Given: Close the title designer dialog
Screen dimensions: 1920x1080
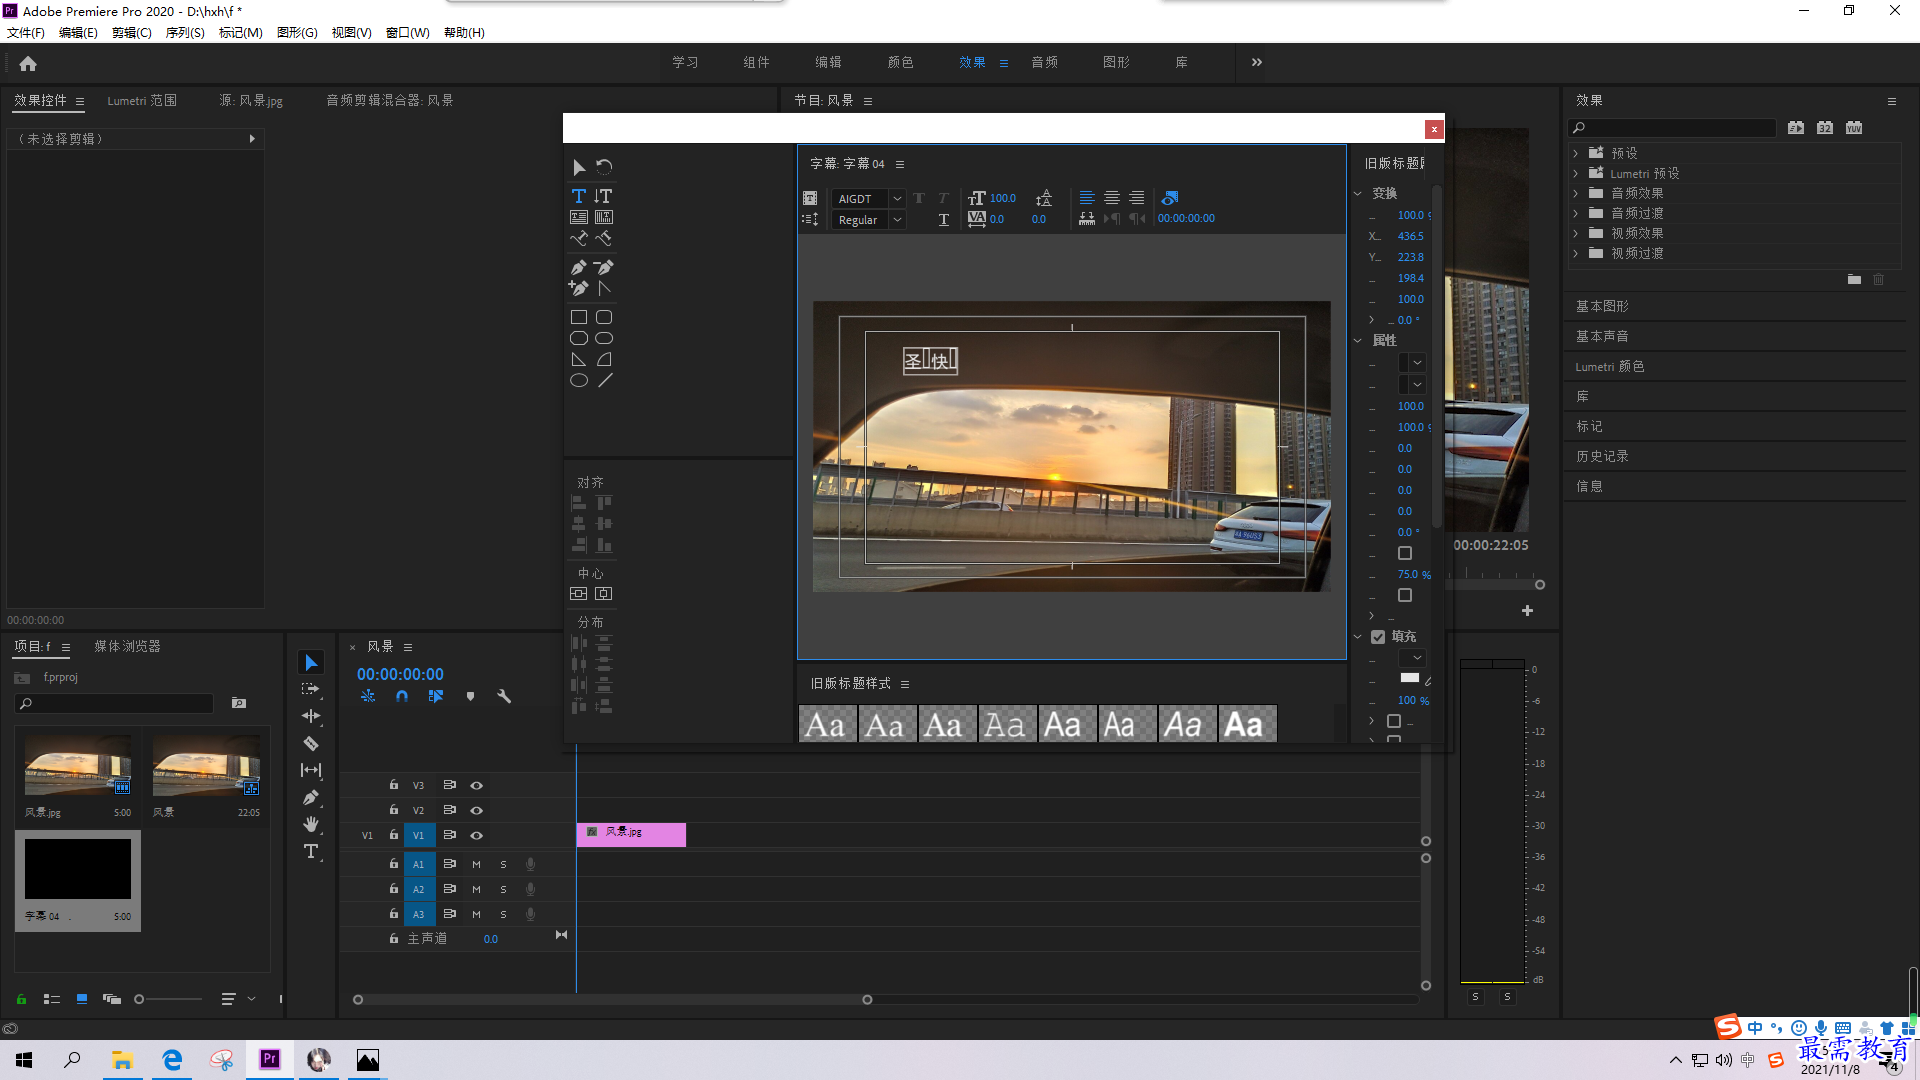Looking at the screenshot, I should (x=1434, y=129).
